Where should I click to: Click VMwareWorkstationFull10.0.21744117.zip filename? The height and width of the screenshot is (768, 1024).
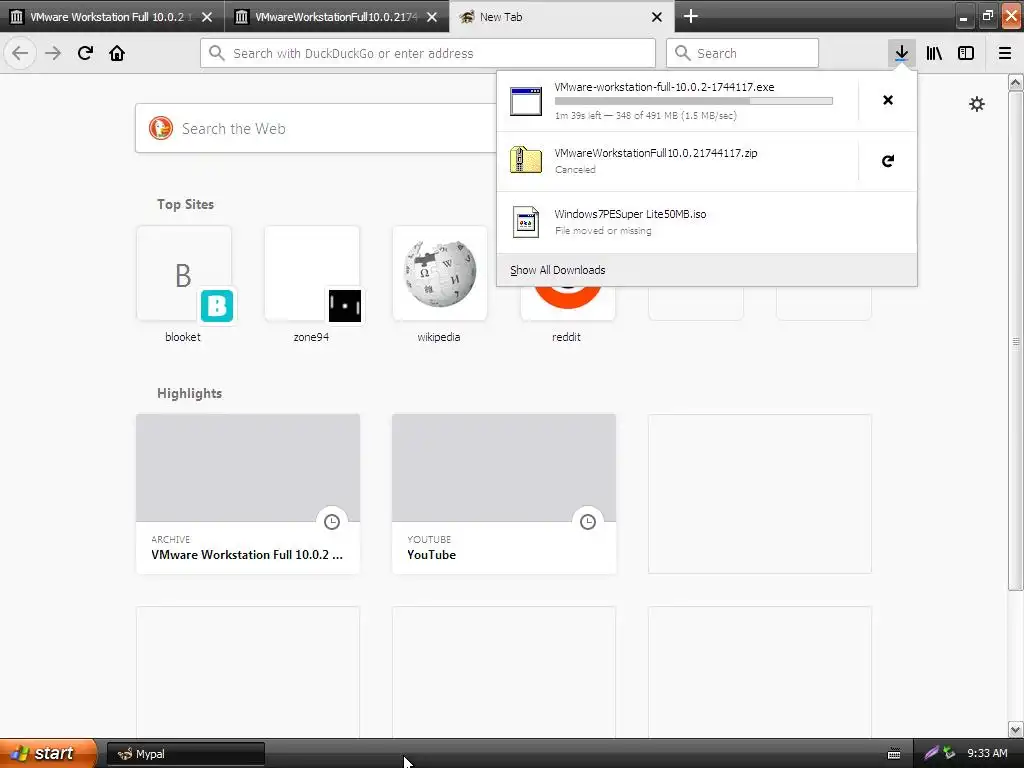(656, 153)
